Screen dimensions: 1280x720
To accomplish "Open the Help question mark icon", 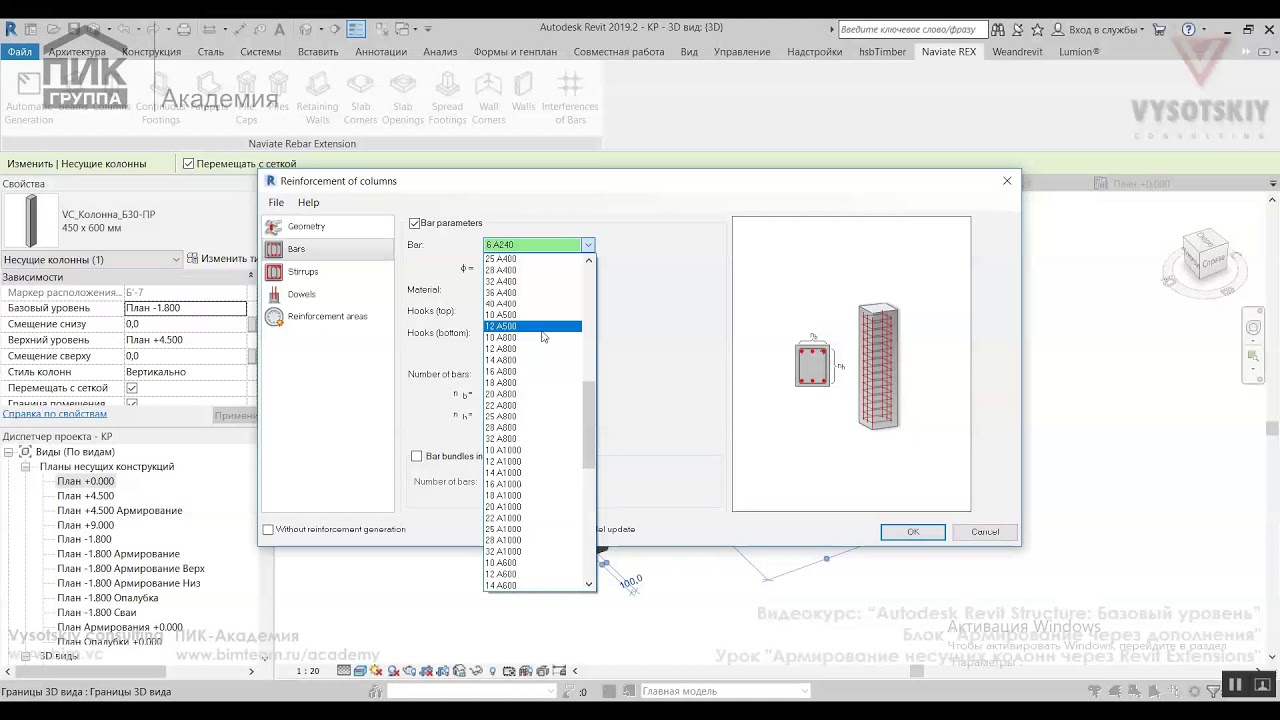I will click(x=1188, y=29).
